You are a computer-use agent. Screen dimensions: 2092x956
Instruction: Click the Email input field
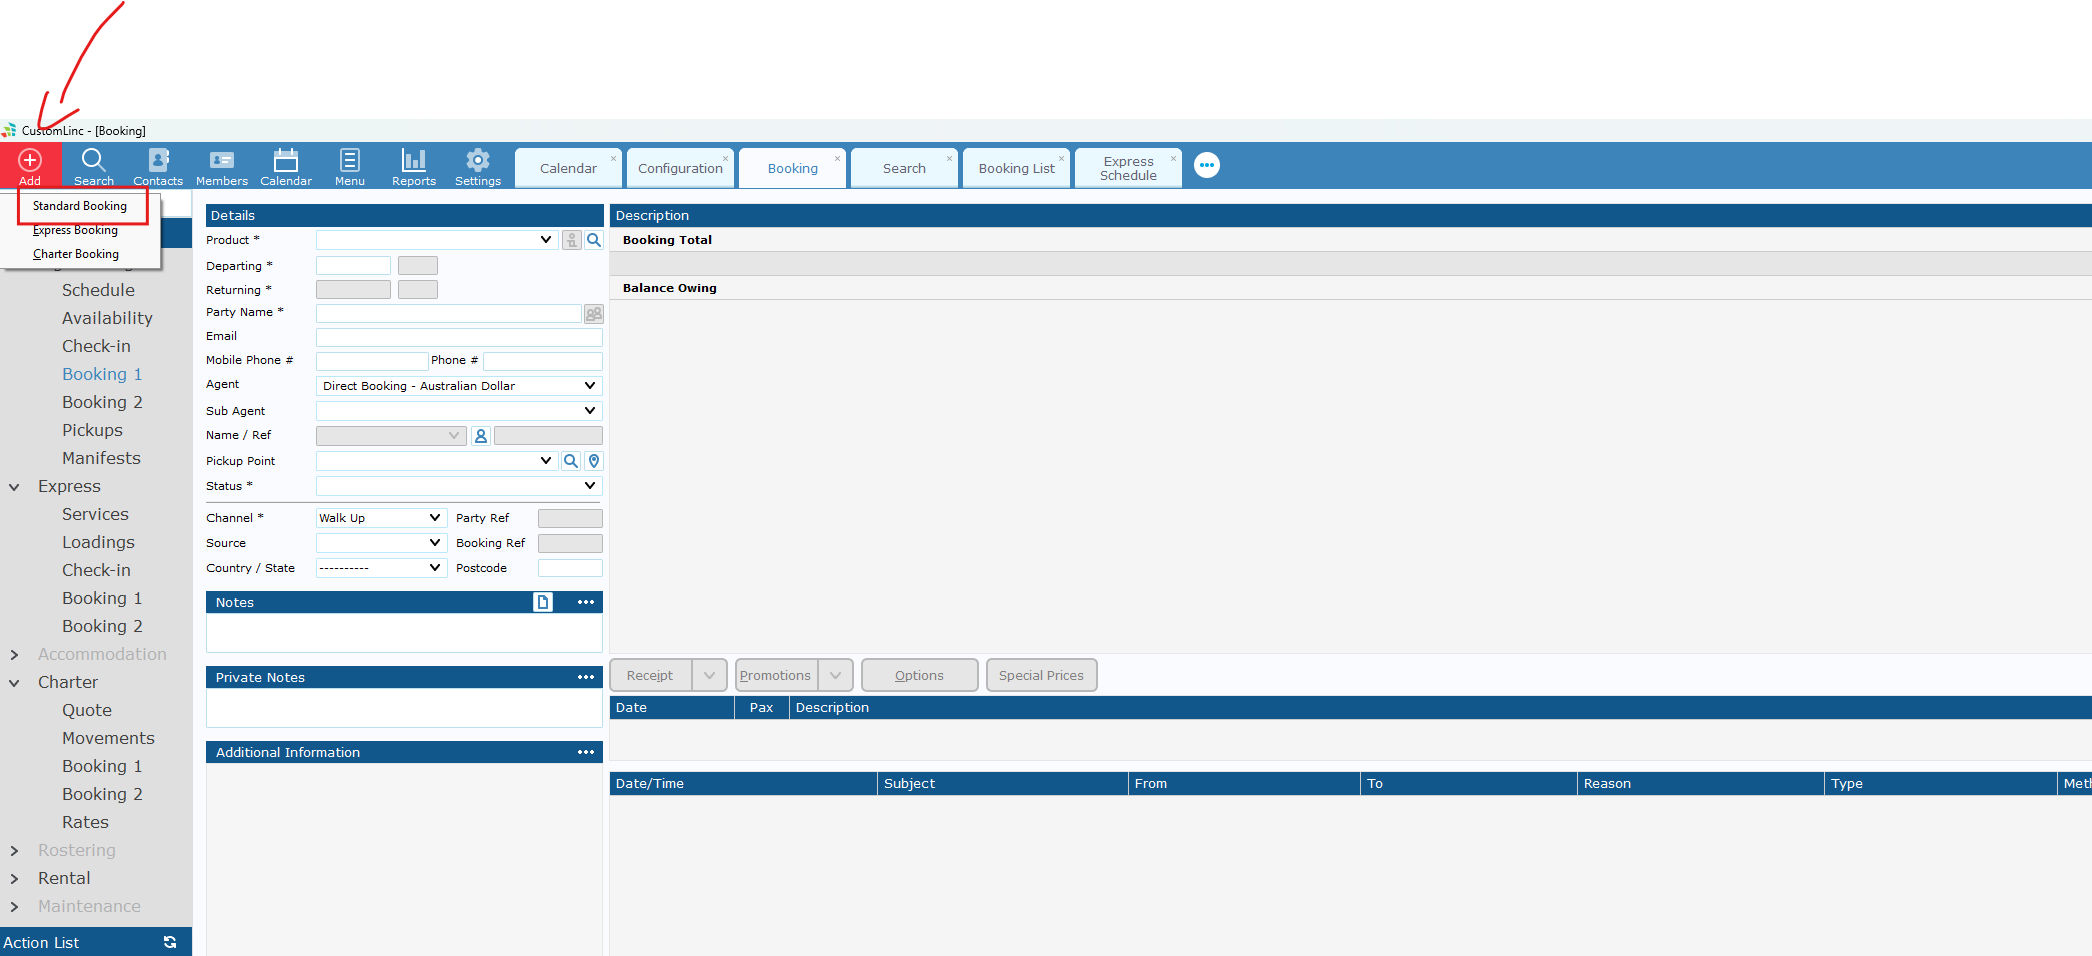pyautogui.click(x=459, y=337)
